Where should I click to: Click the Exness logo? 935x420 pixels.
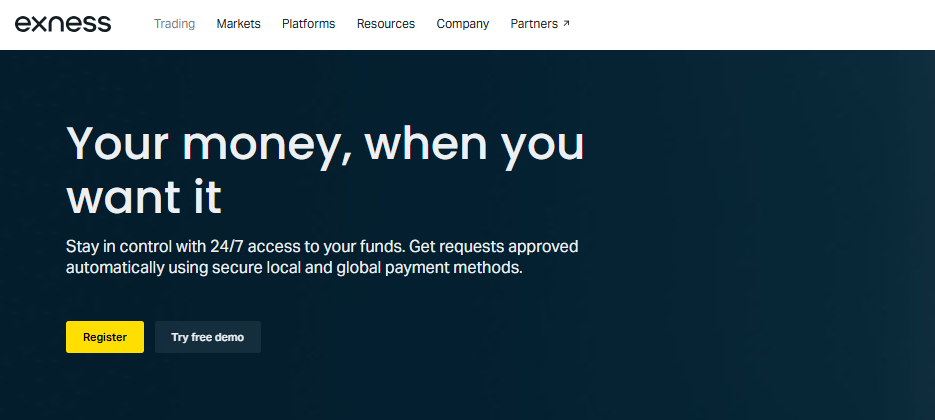(x=63, y=24)
